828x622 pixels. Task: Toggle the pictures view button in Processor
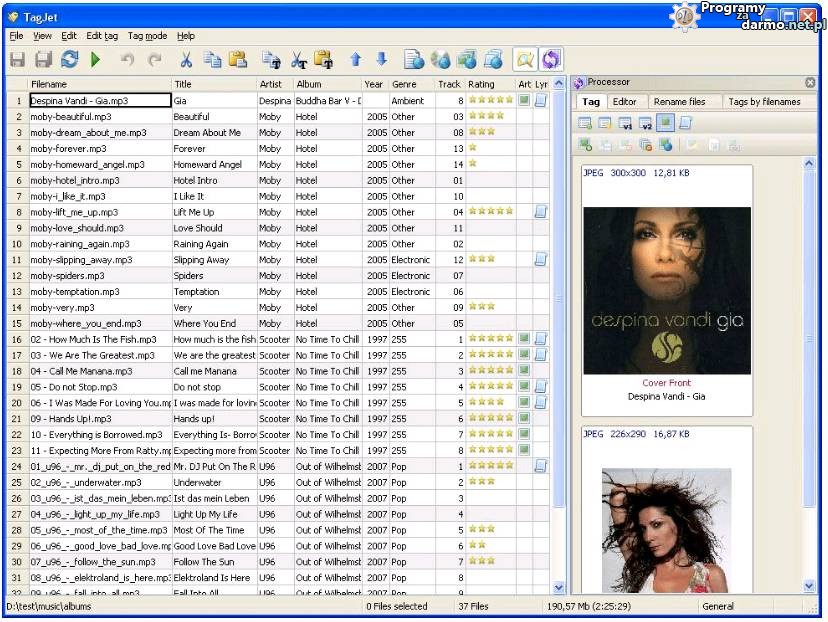(665, 124)
